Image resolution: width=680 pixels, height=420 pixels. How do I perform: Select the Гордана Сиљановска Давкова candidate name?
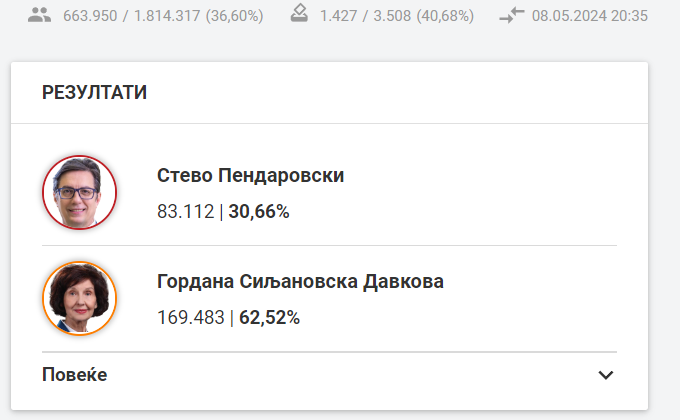[300, 282]
